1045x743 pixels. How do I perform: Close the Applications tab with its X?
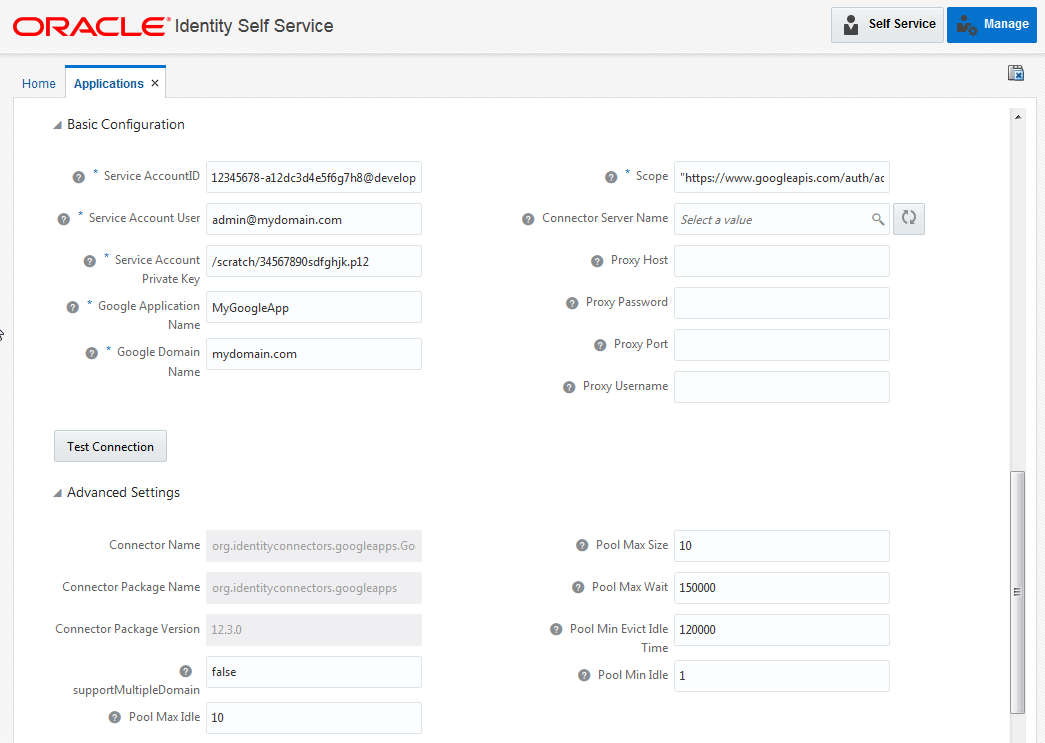(x=155, y=83)
